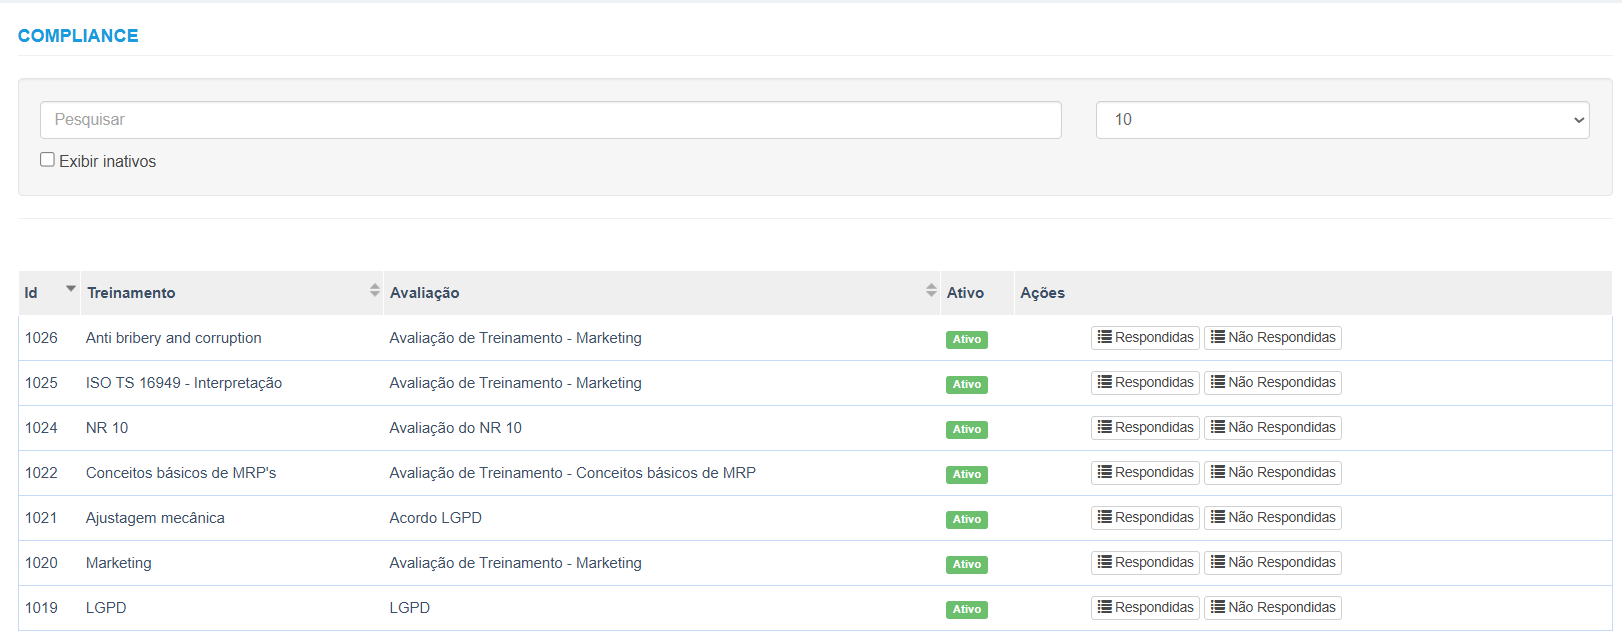
Task: Click sort arrows on Avaliação column
Action: (x=930, y=290)
